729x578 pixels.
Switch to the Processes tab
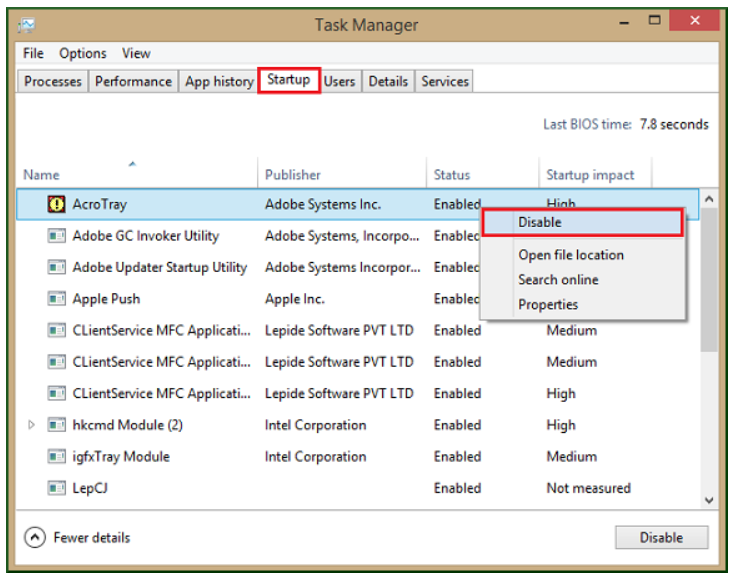[53, 81]
